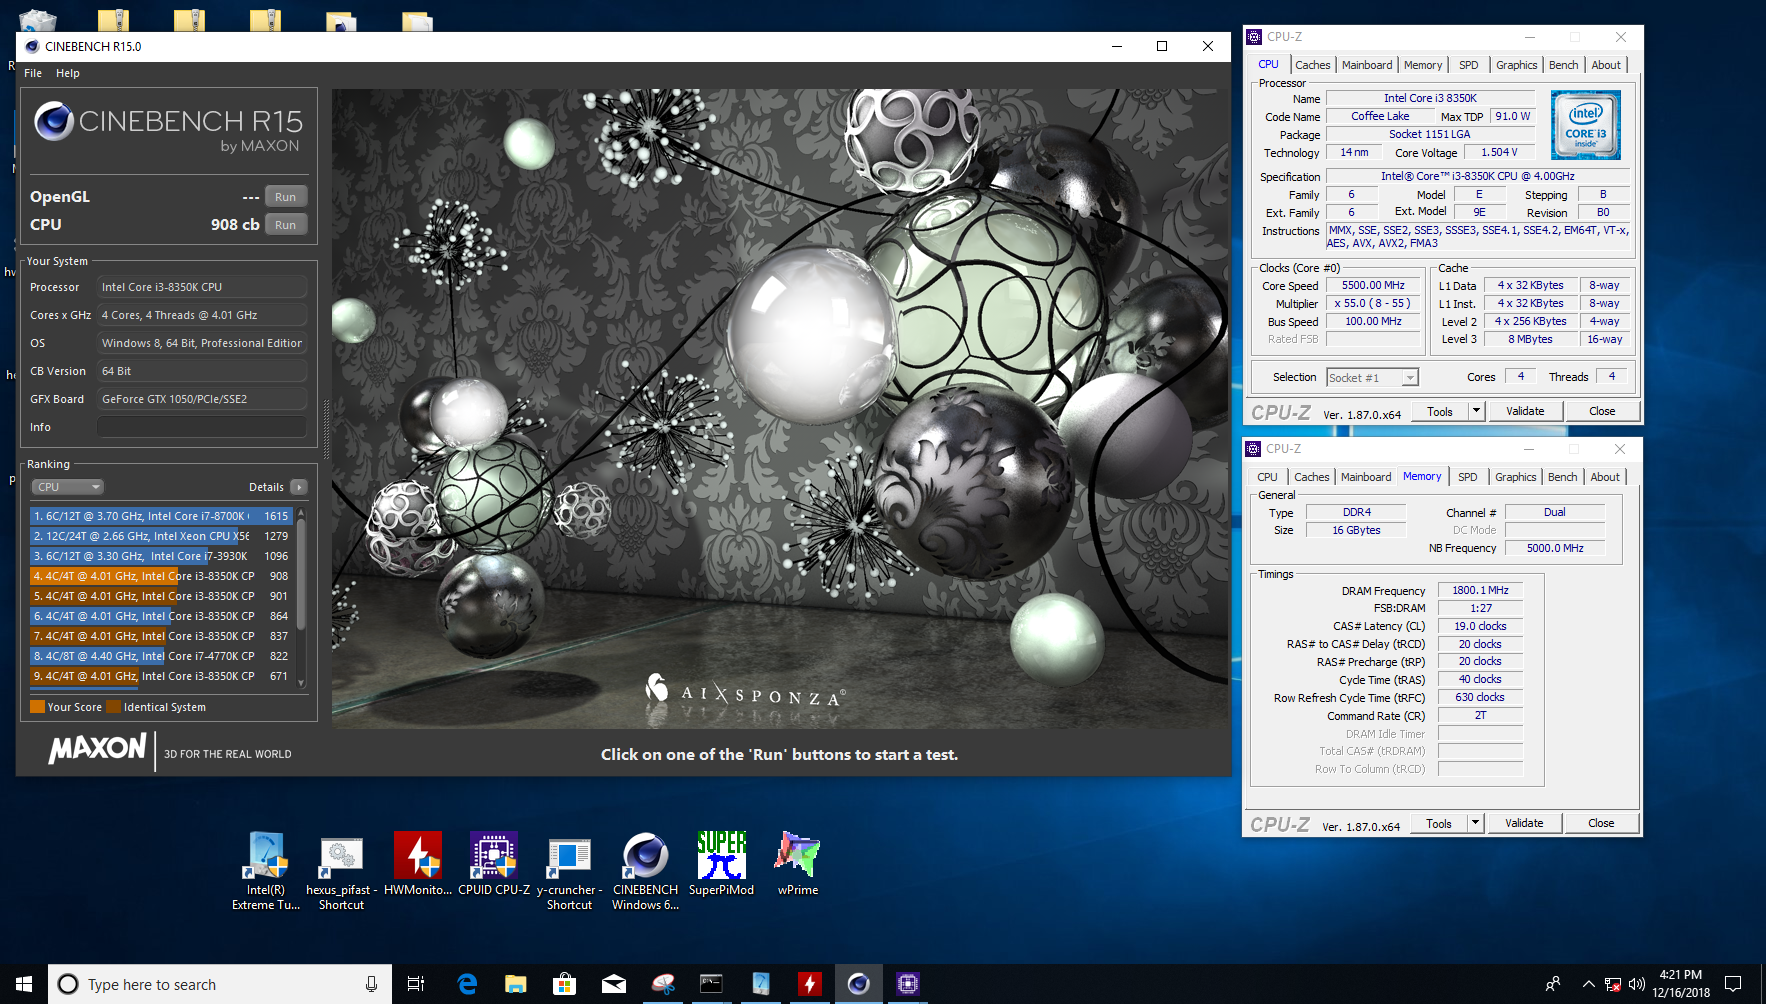Viewport: 1766px width, 1004px height.
Task: Open the Windows Start menu
Action: tap(24, 984)
